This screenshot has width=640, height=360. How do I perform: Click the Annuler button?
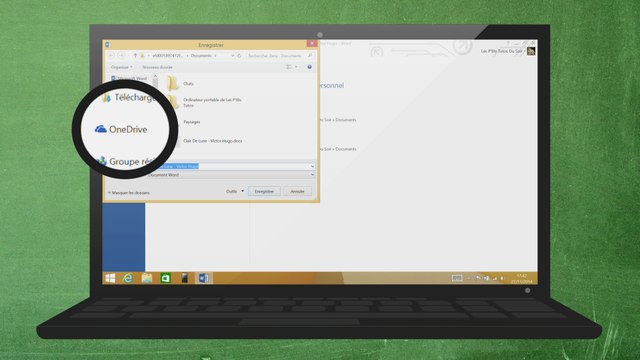[x=297, y=191]
